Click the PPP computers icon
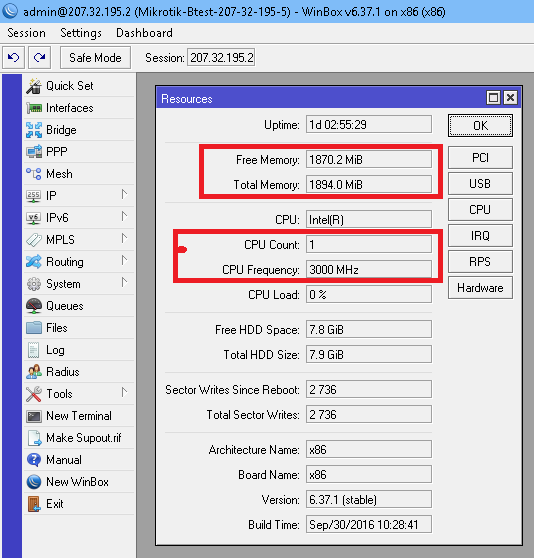Screen dimensions: 534x558 [34, 152]
